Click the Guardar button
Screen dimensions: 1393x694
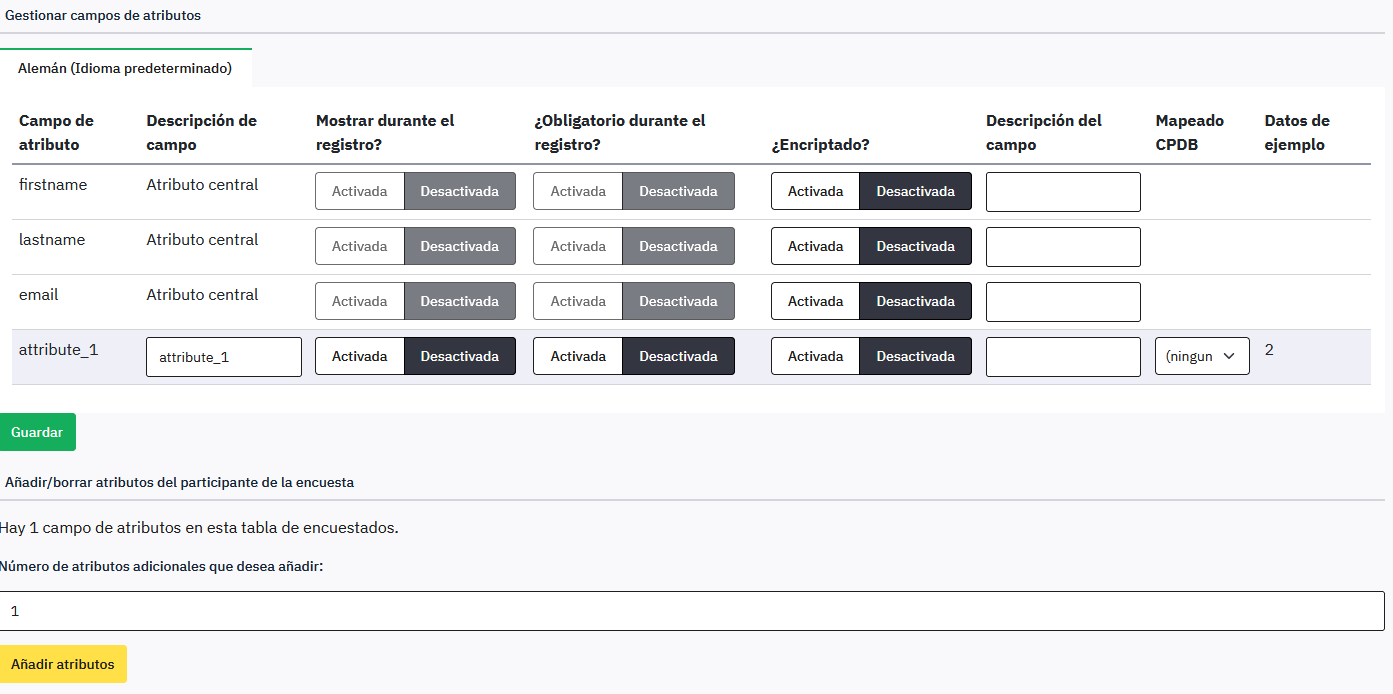pyautogui.click(x=37, y=432)
